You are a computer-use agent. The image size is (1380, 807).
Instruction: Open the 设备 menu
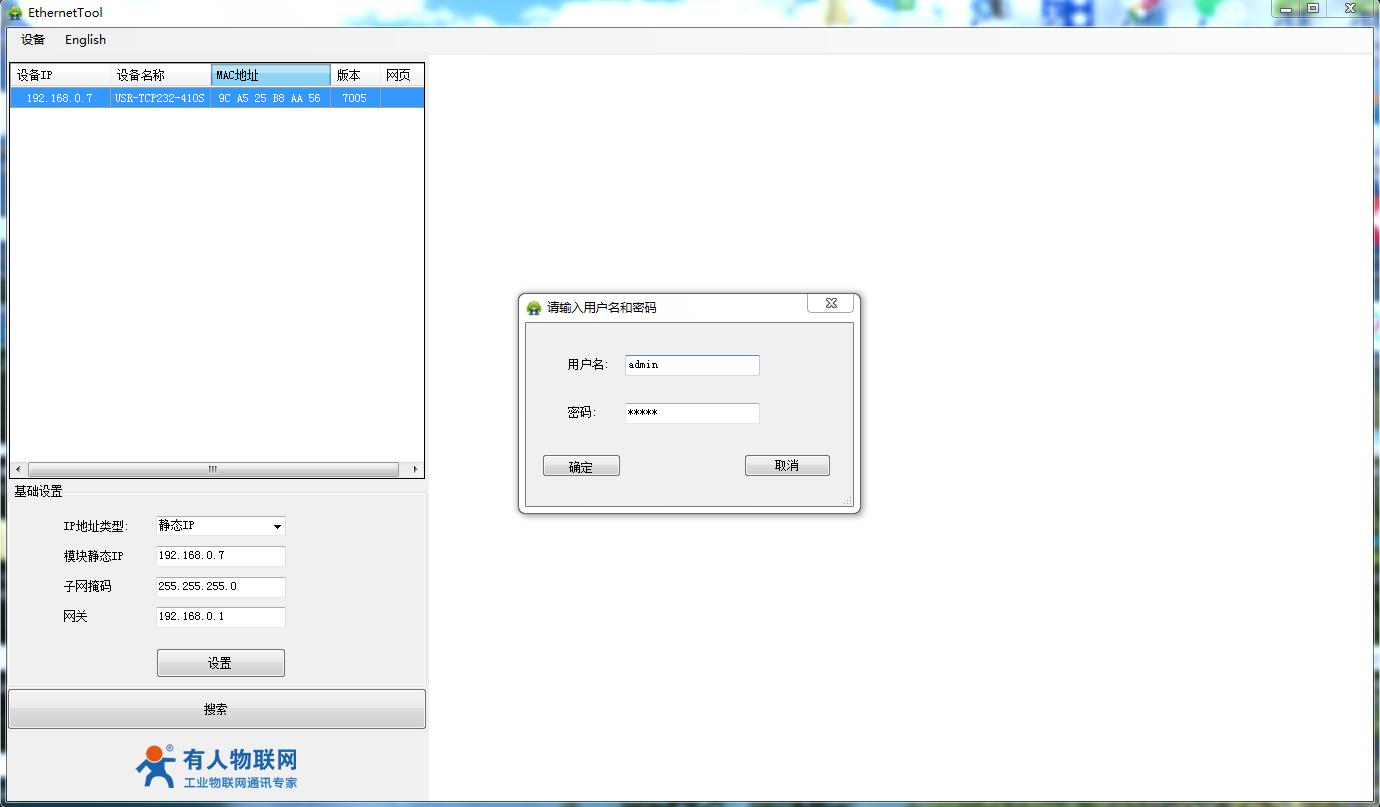point(33,40)
